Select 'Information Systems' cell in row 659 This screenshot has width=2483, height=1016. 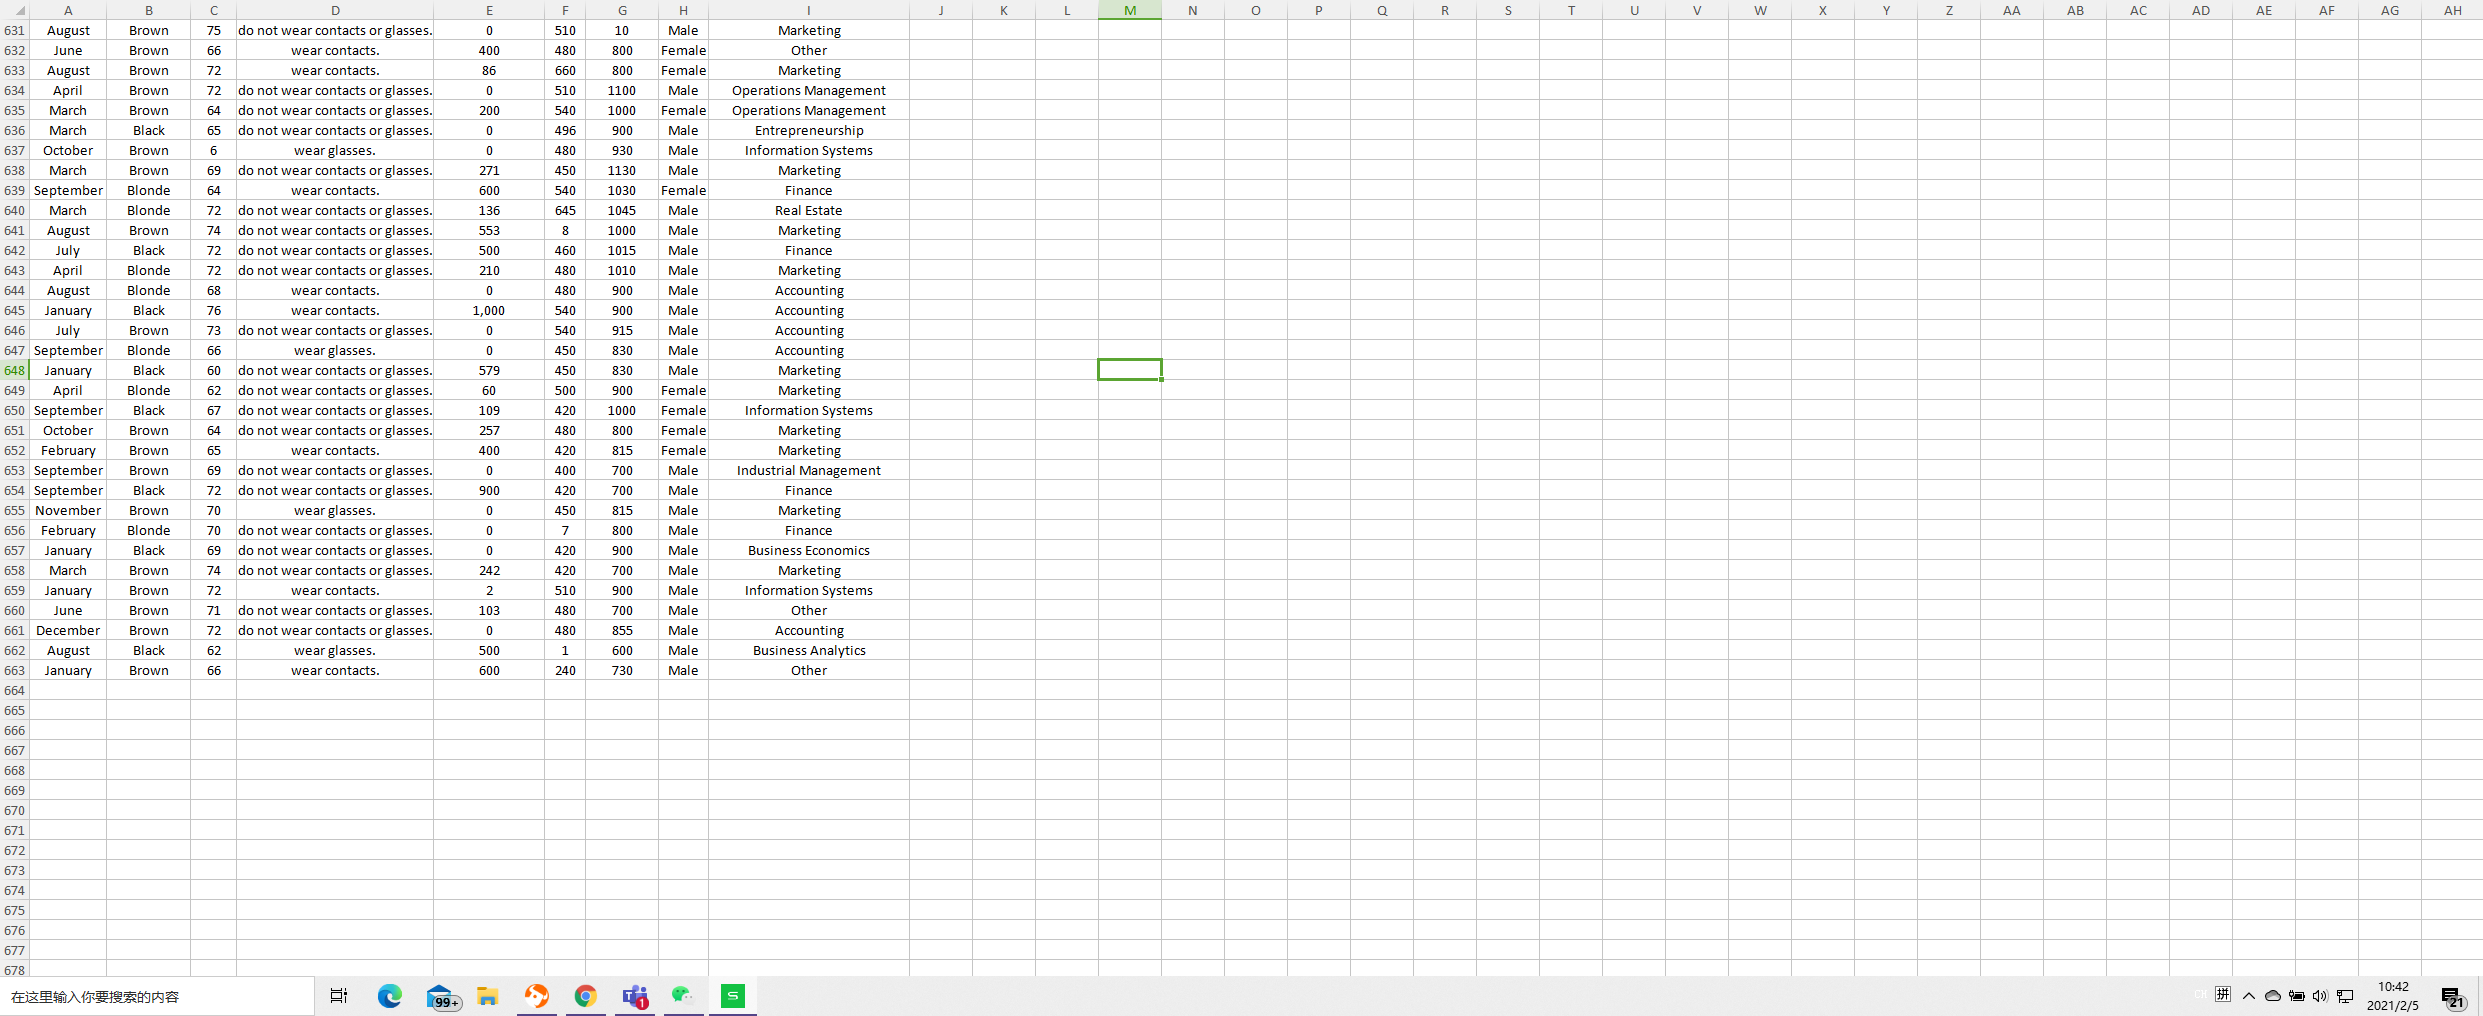coord(809,590)
